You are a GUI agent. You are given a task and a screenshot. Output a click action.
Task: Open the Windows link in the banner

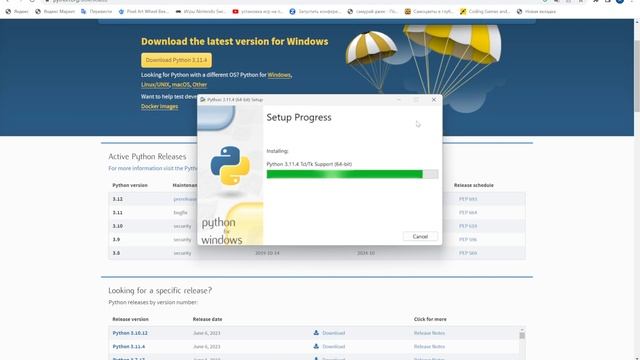pos(279,75)
